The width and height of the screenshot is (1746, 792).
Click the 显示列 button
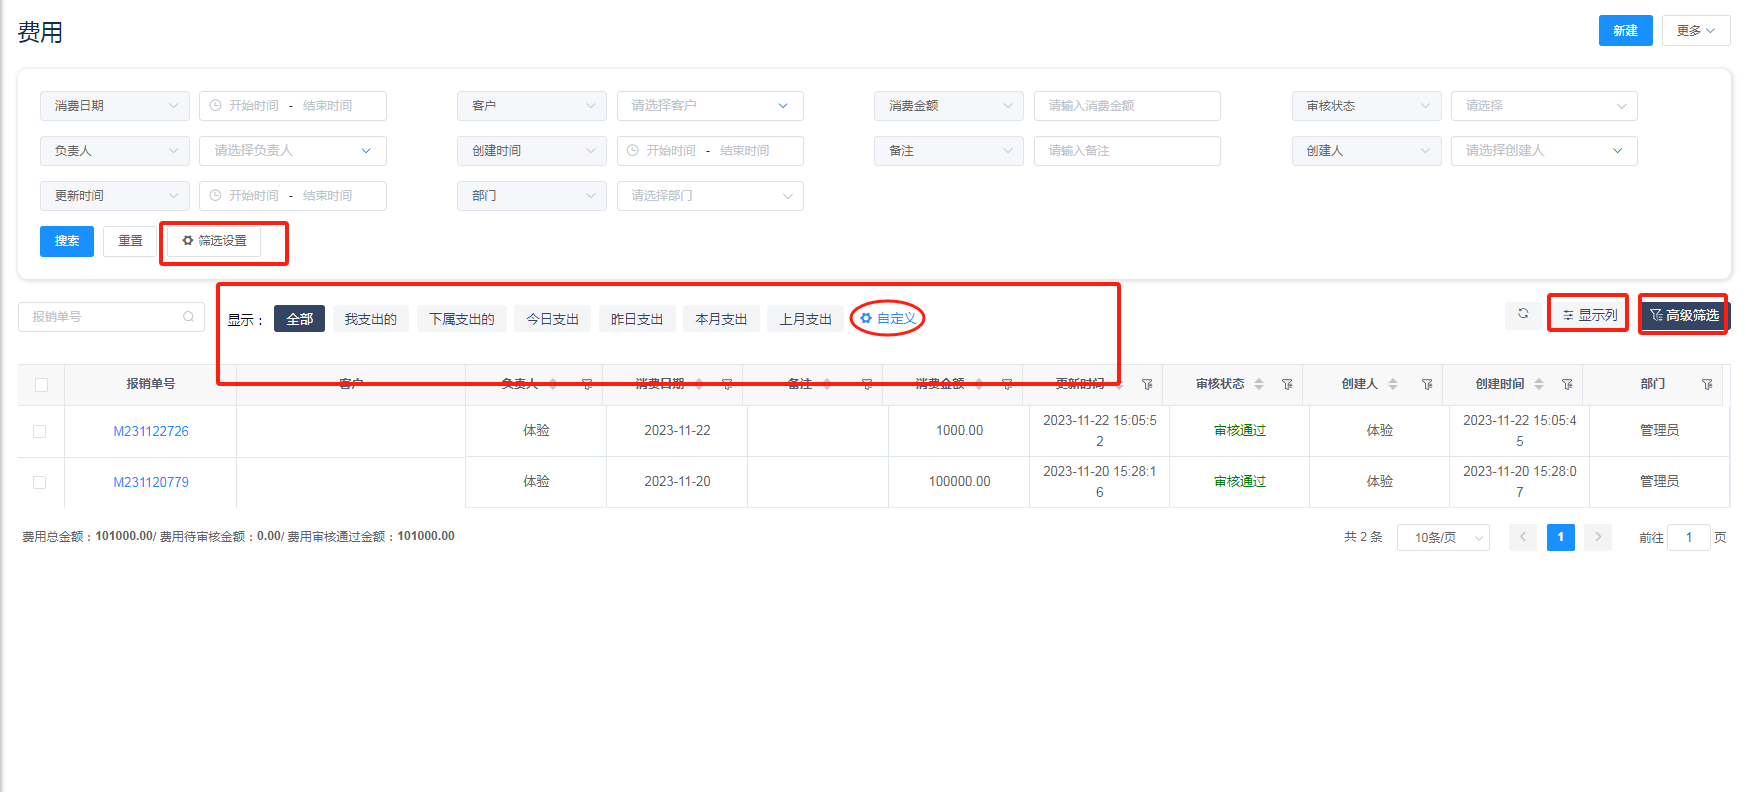click(1589, 315)
